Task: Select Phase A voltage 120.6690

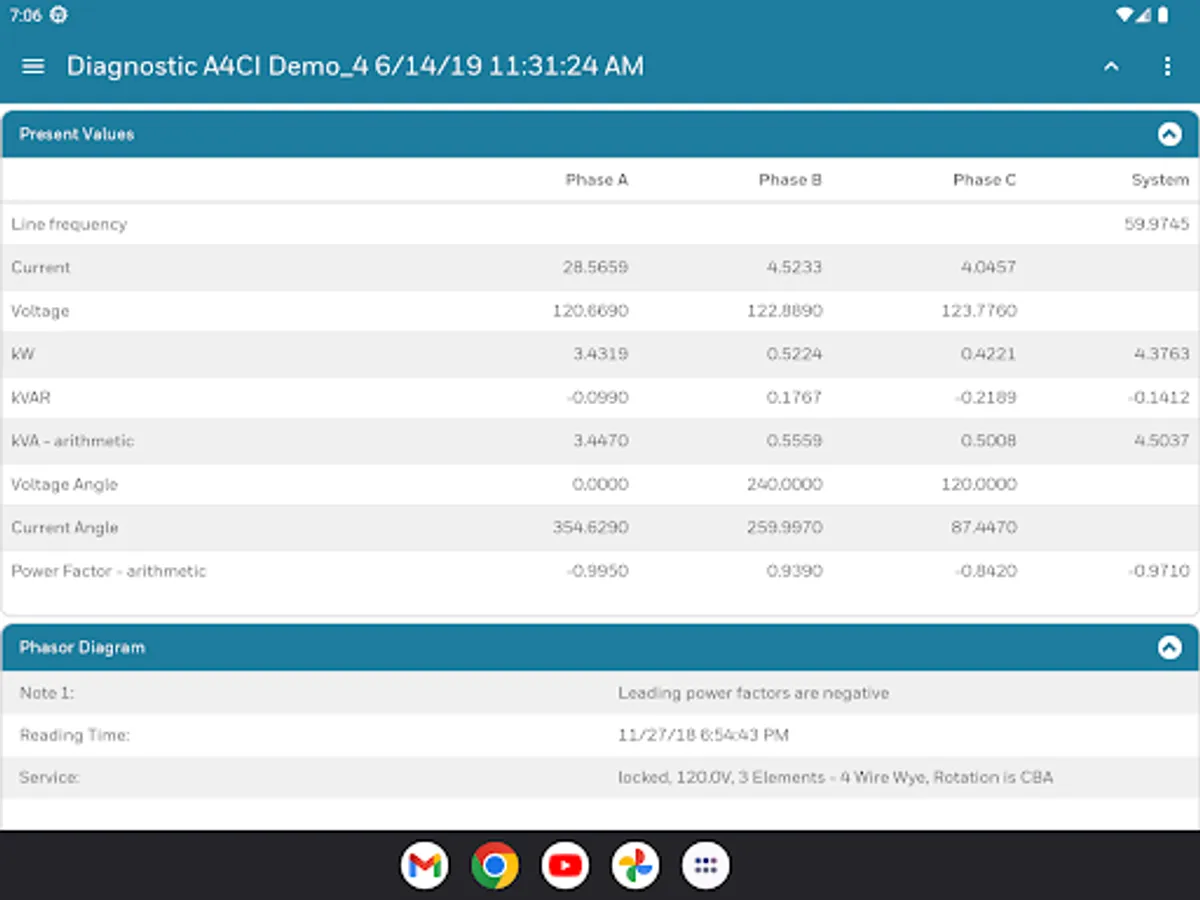Action: (x=590, y=311)
